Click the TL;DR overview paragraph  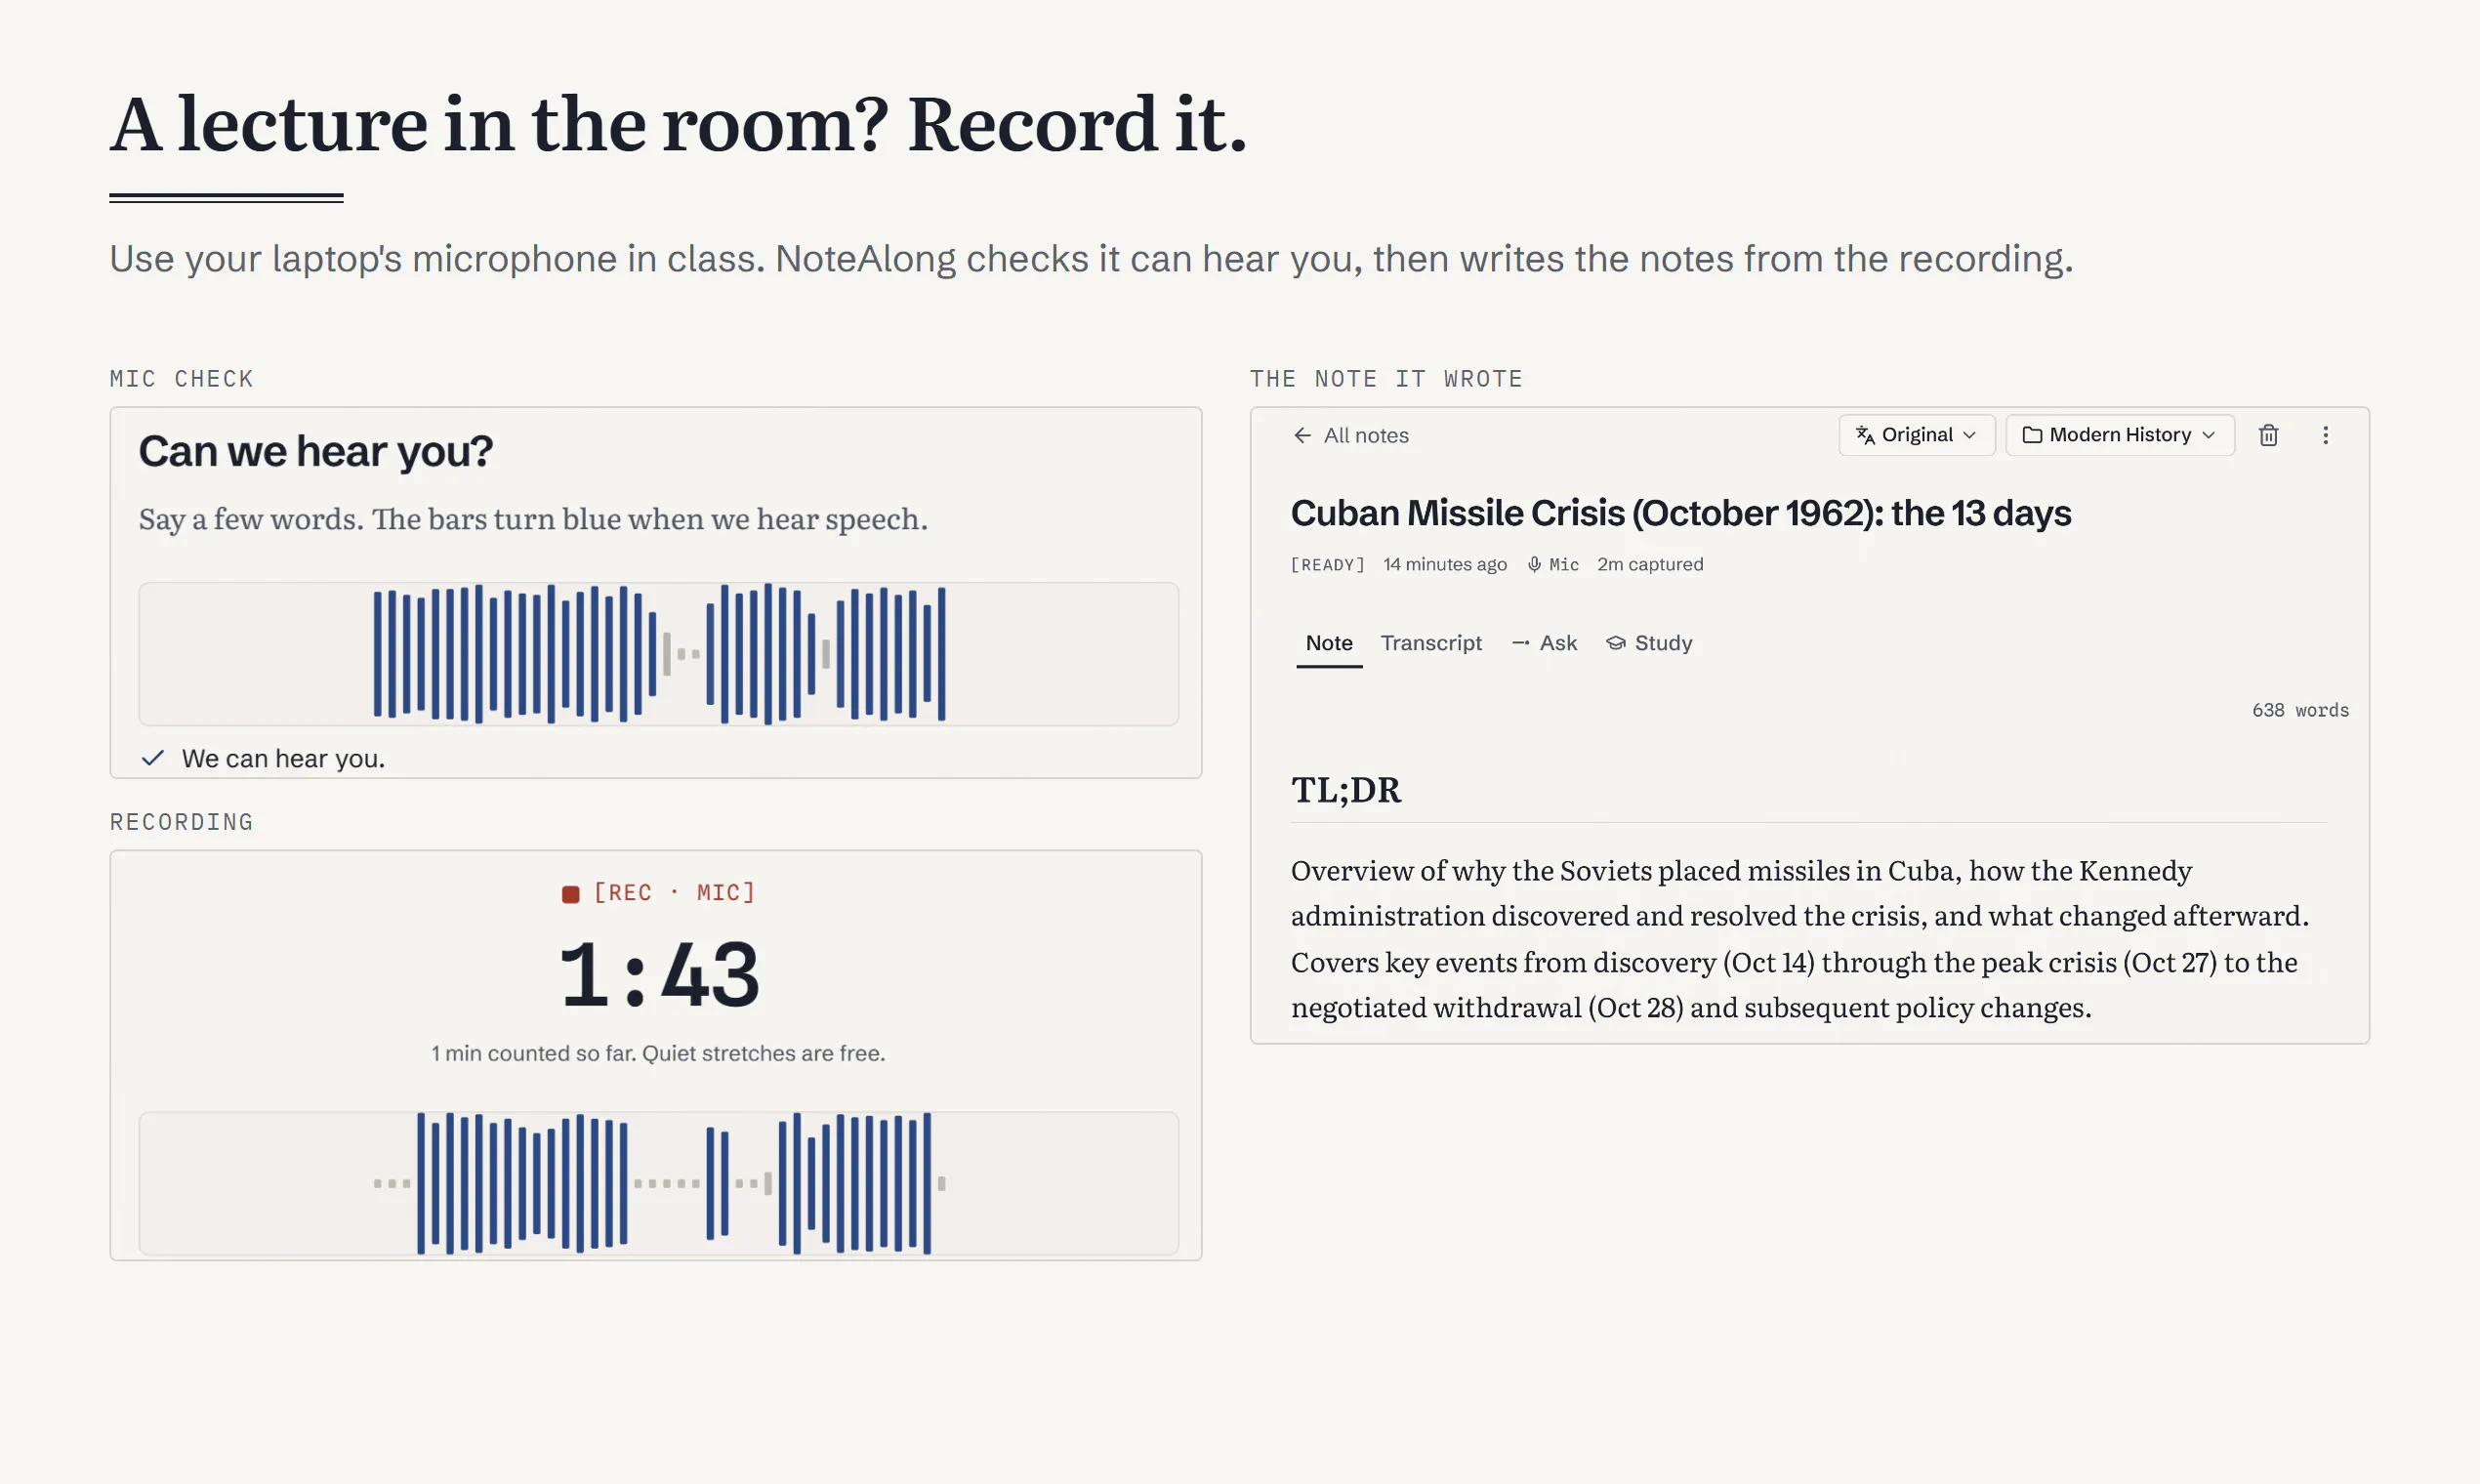coord(1800,939)
